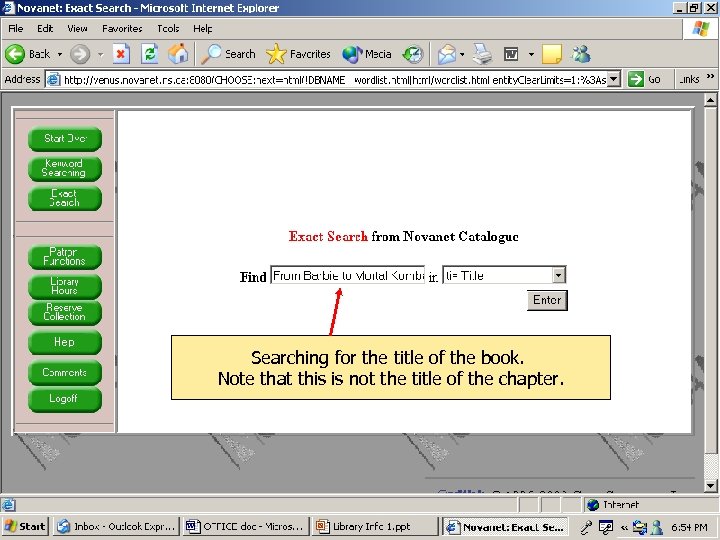Viewport: 720px width, 540px height.
Task: Expand the address bar URL dropdown
Action: point(614,79)
